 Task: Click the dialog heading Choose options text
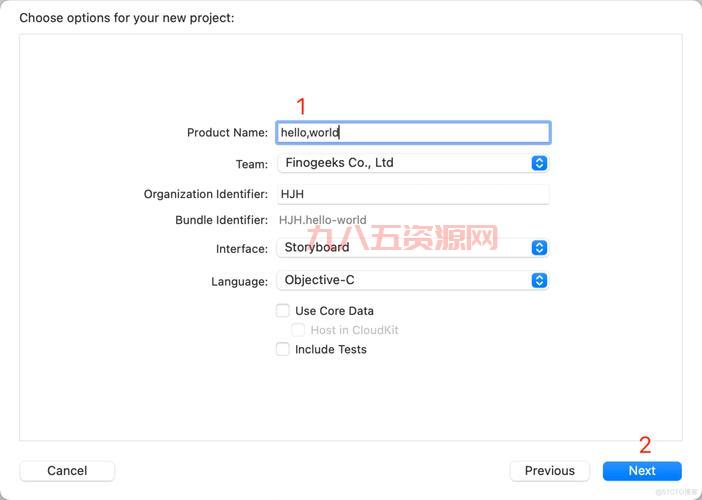click(x=127, y=18)
